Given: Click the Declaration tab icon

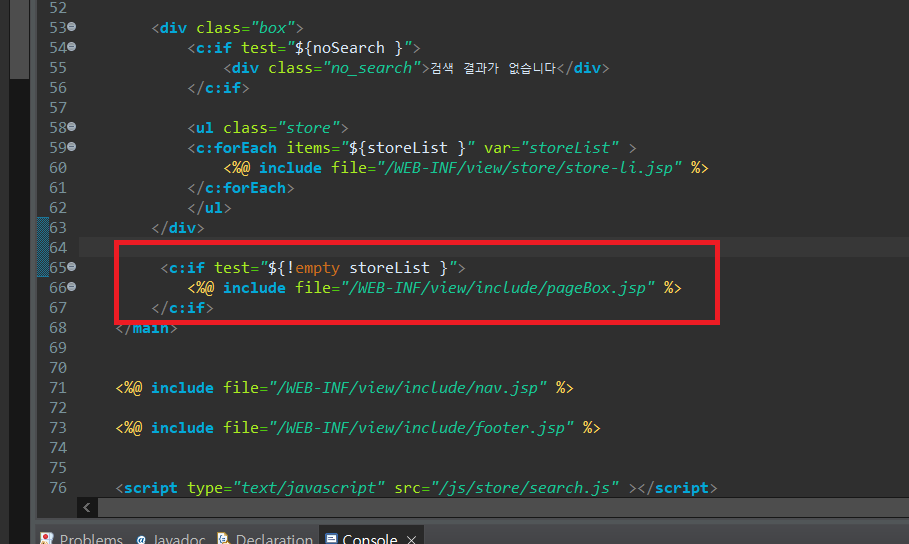Looking at the screenshot, I should pos(223,538).
